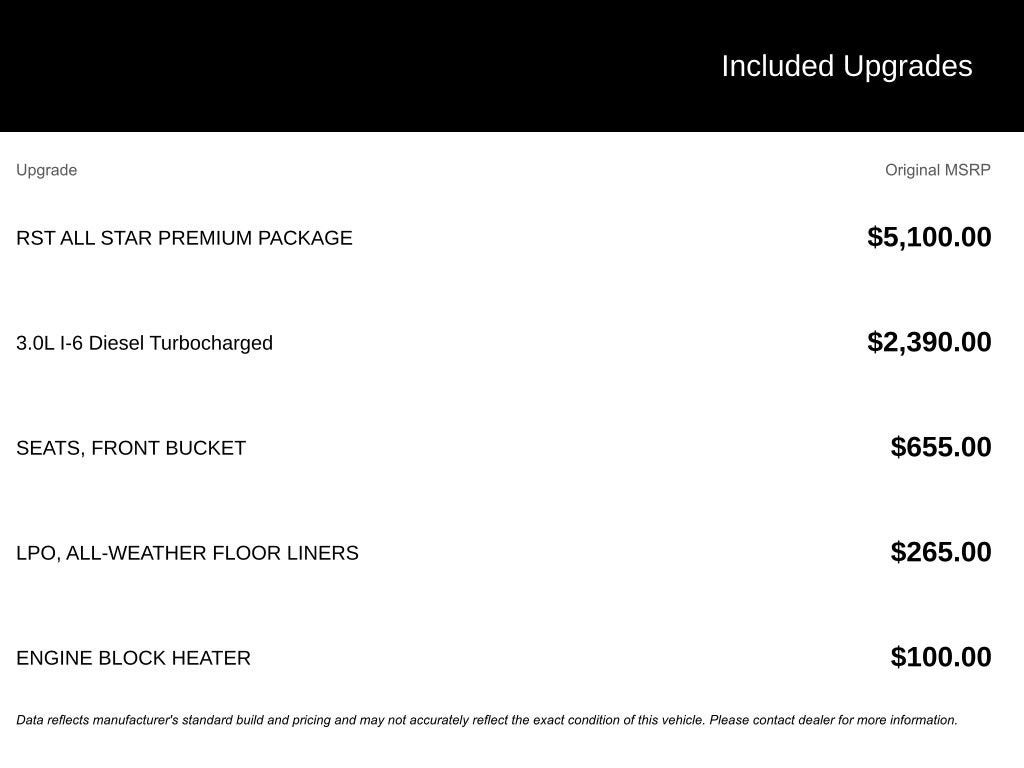The image size is (1024, 768).
Task: Click the manufacturer data disclaimer text
Action: pyautogui.click(x=486, y=720)
